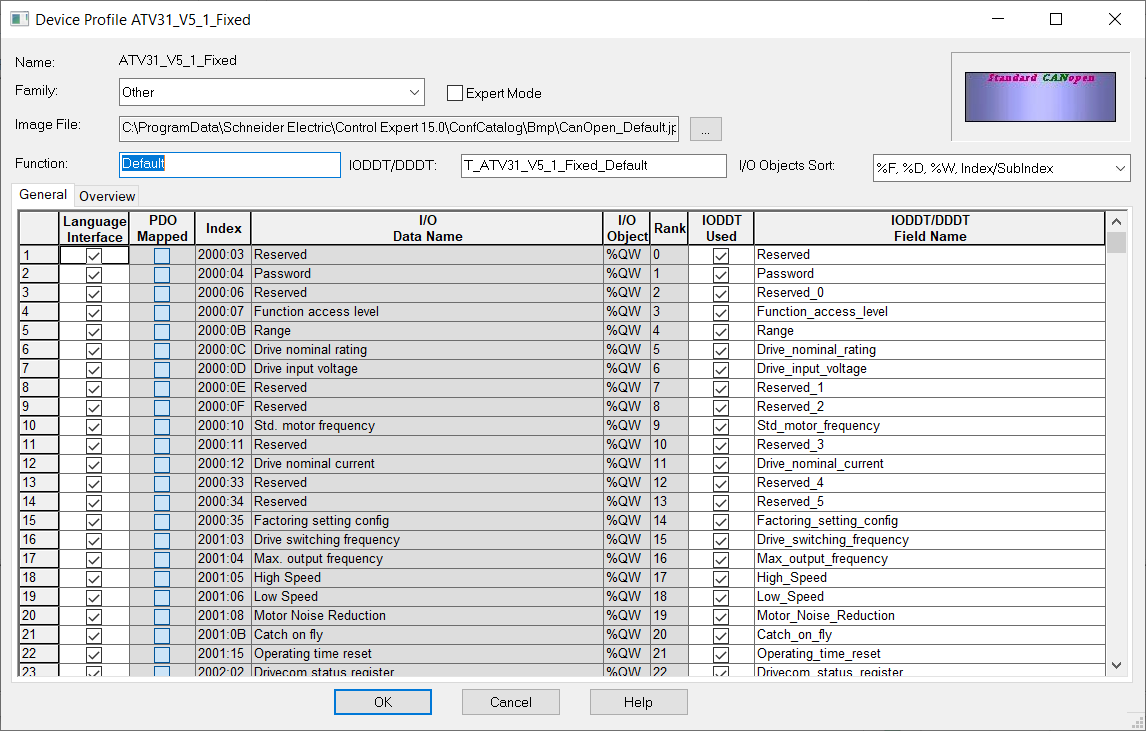The width and height of the screenshot is (1146, 731).
Task: Click the PDO Mapped column header
Action: point(162,229)
